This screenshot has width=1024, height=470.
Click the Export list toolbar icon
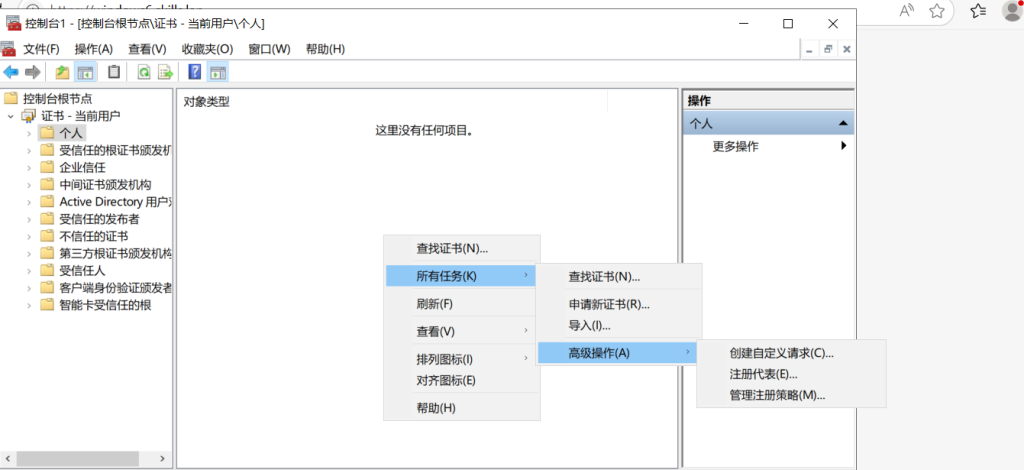pyautogui.click(x=166, y=72)
